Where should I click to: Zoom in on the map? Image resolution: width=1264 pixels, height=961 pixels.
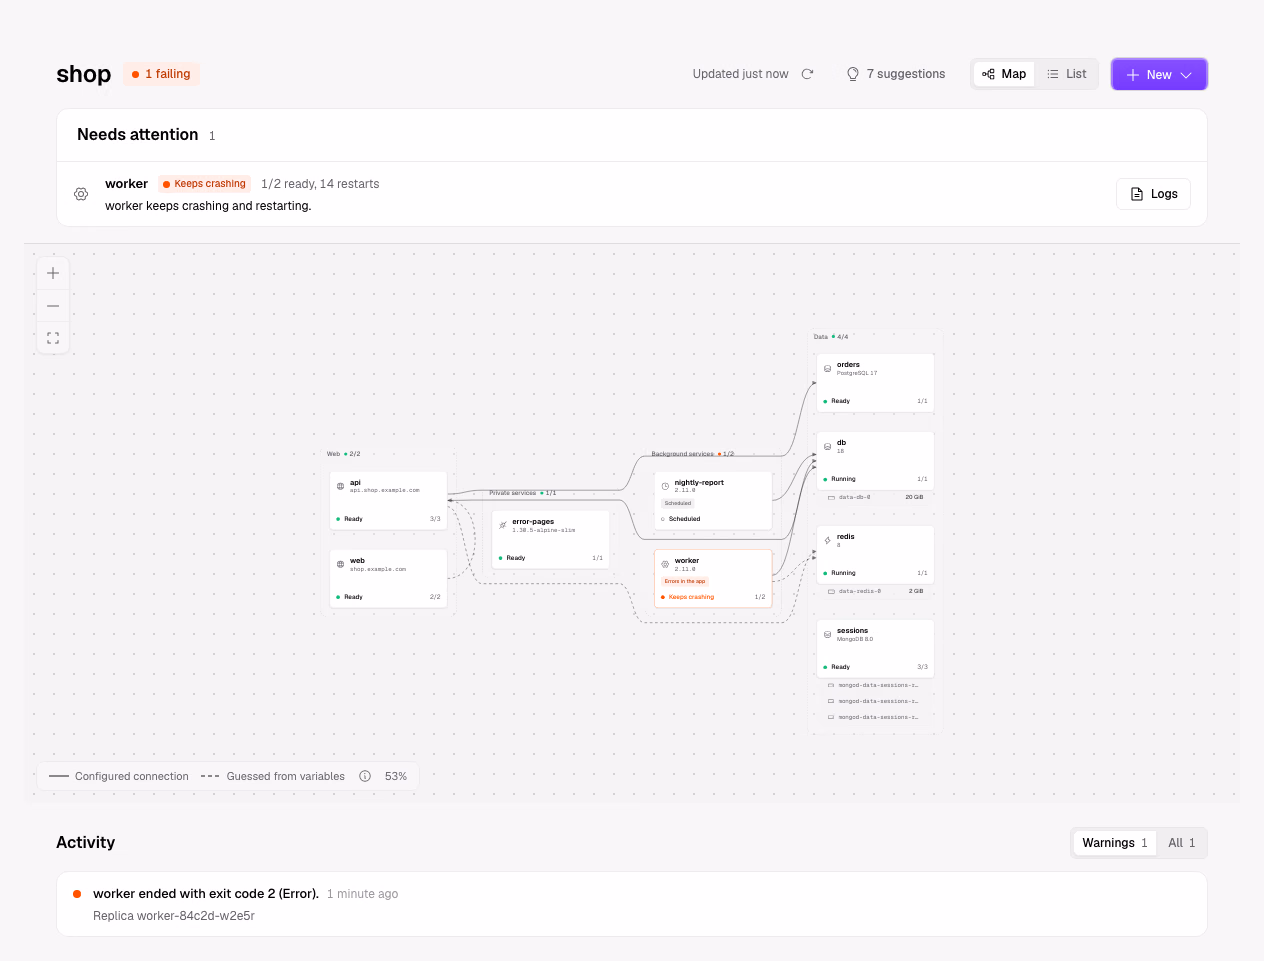pyautogui.click(x=53, y=273)
